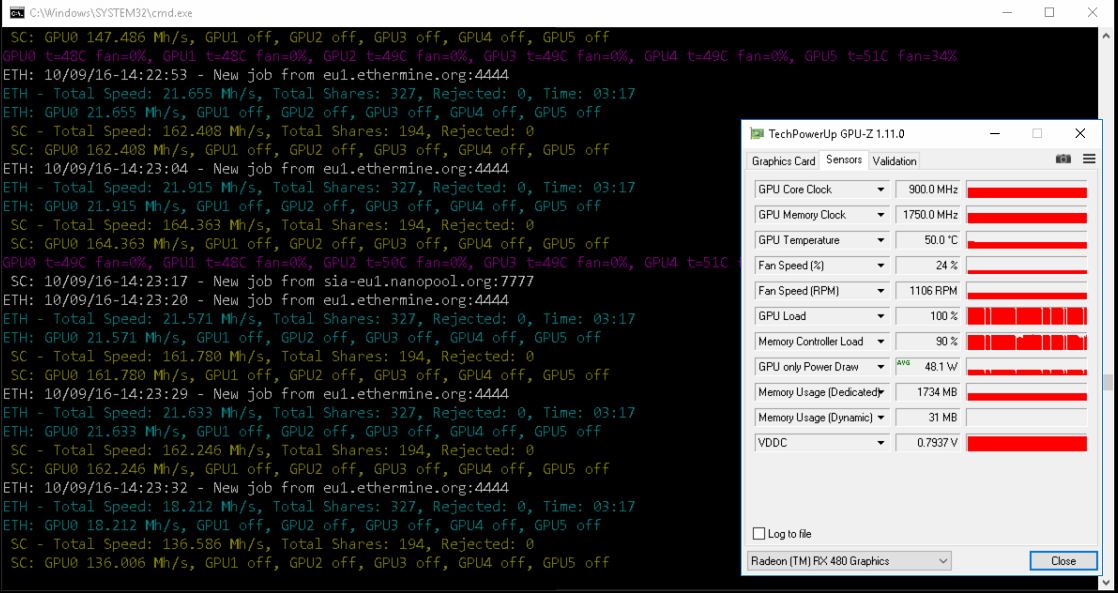Viewport: 1118px width, 593px height.
Task: Expand the GPU only Power Draw dropdown
Action: 881,366
